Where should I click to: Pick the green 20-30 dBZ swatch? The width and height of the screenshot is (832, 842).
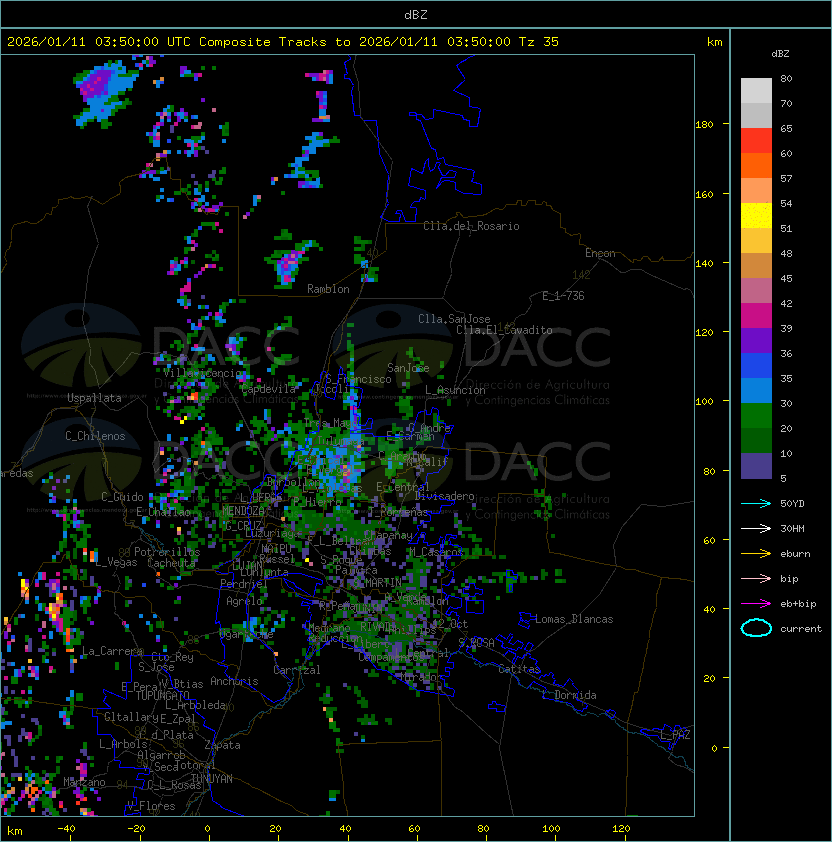click(x=756, y=416)
